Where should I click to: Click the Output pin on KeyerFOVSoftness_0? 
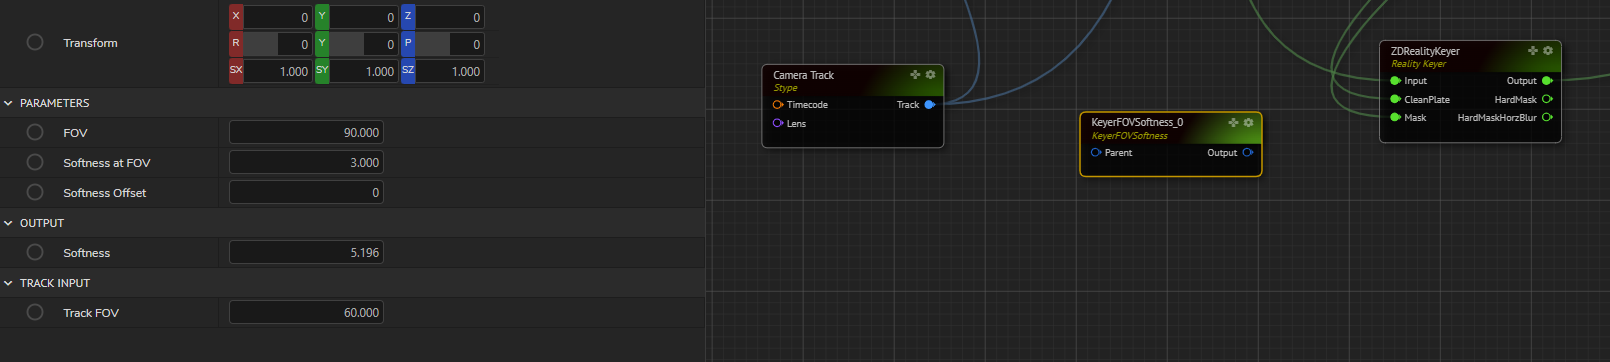(x=1248, y=153)
